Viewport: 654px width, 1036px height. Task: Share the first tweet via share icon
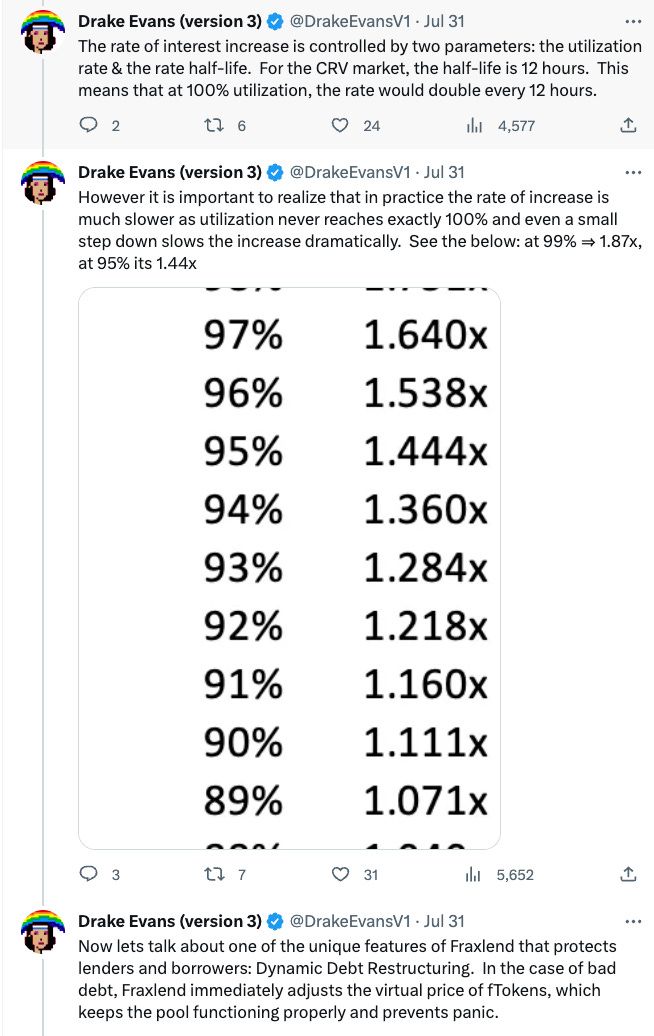tap(628, 125)
